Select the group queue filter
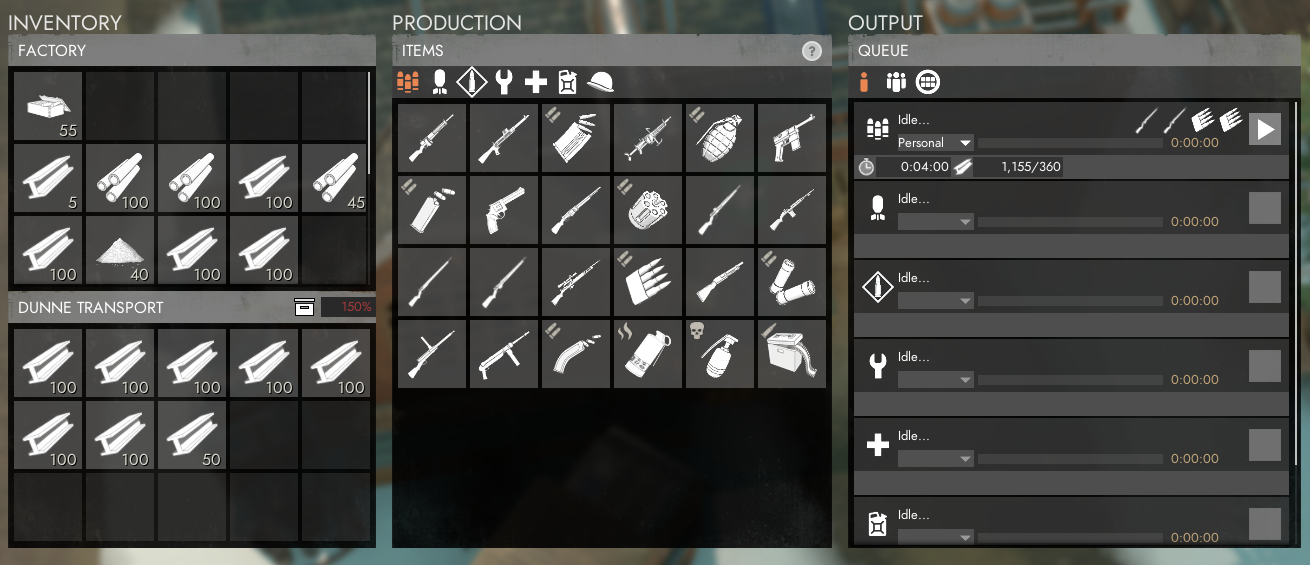 [x=896, y=82]
